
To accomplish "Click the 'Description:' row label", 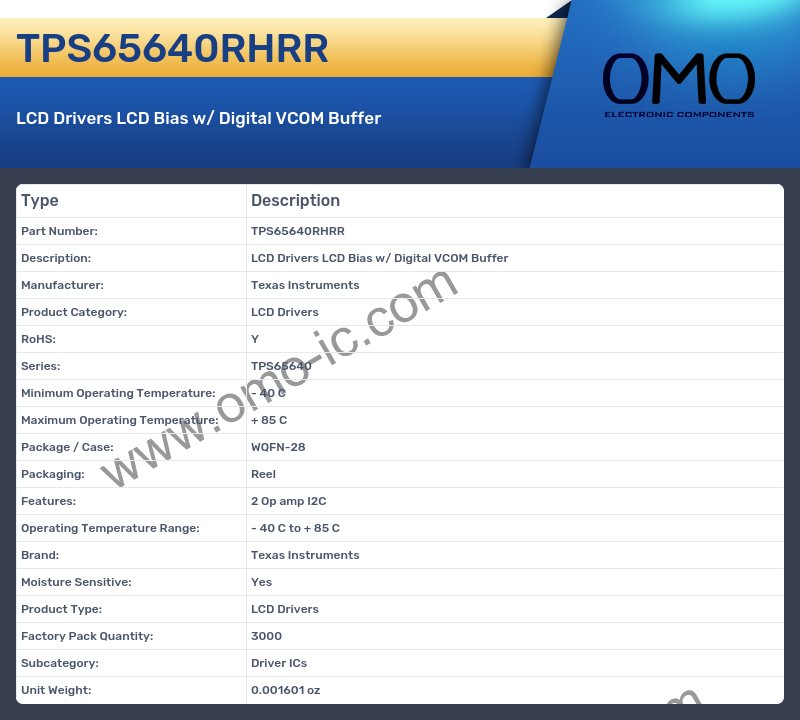I will point(56,258).
